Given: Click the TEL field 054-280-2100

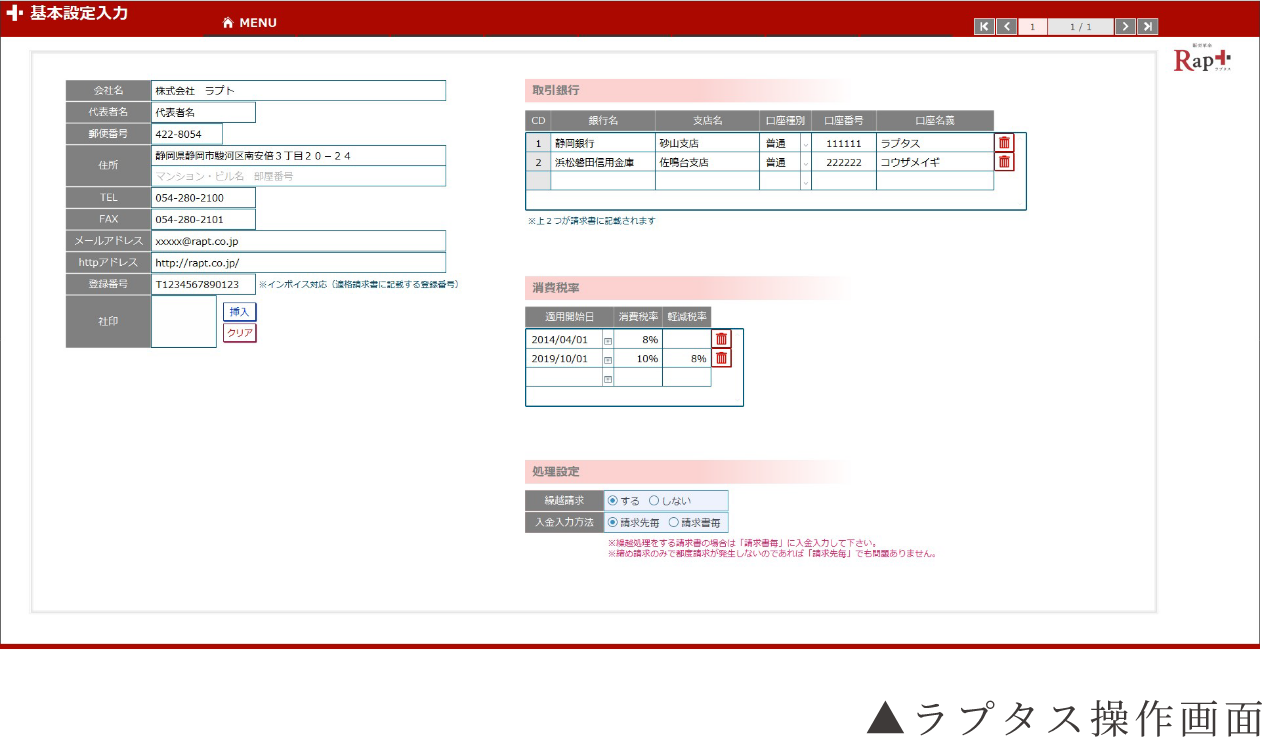Looking at the screenshot, I should pyautogui.click(x=203, y=198).
